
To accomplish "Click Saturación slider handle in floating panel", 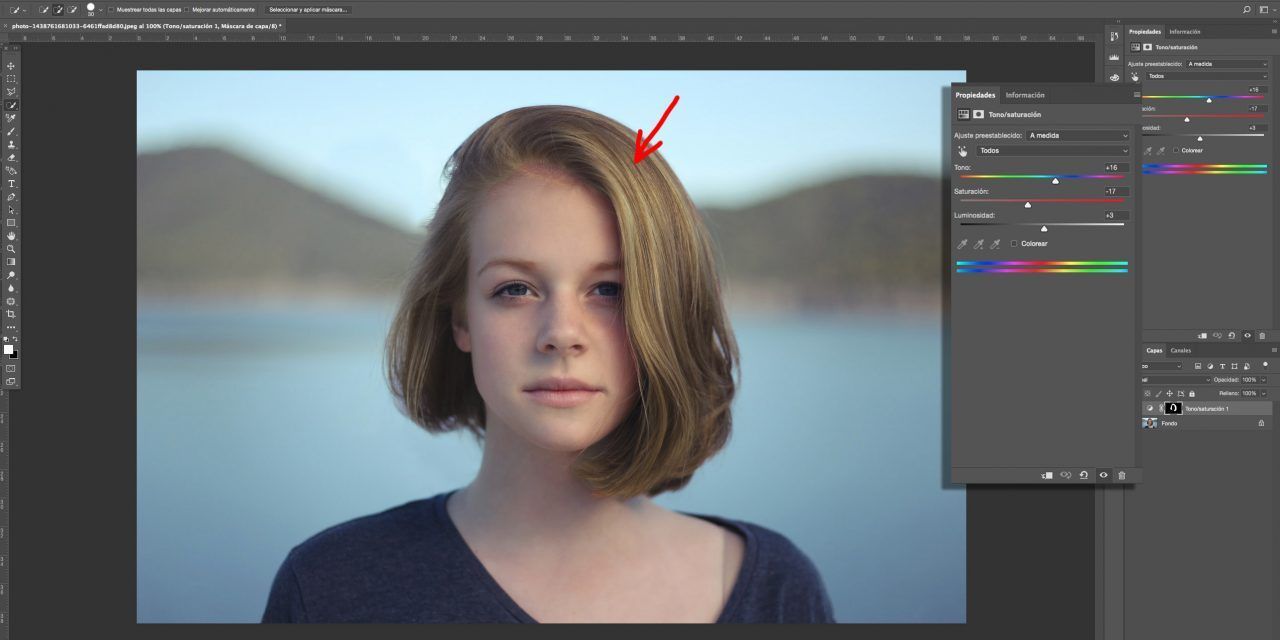I will tap(1028, 204).
